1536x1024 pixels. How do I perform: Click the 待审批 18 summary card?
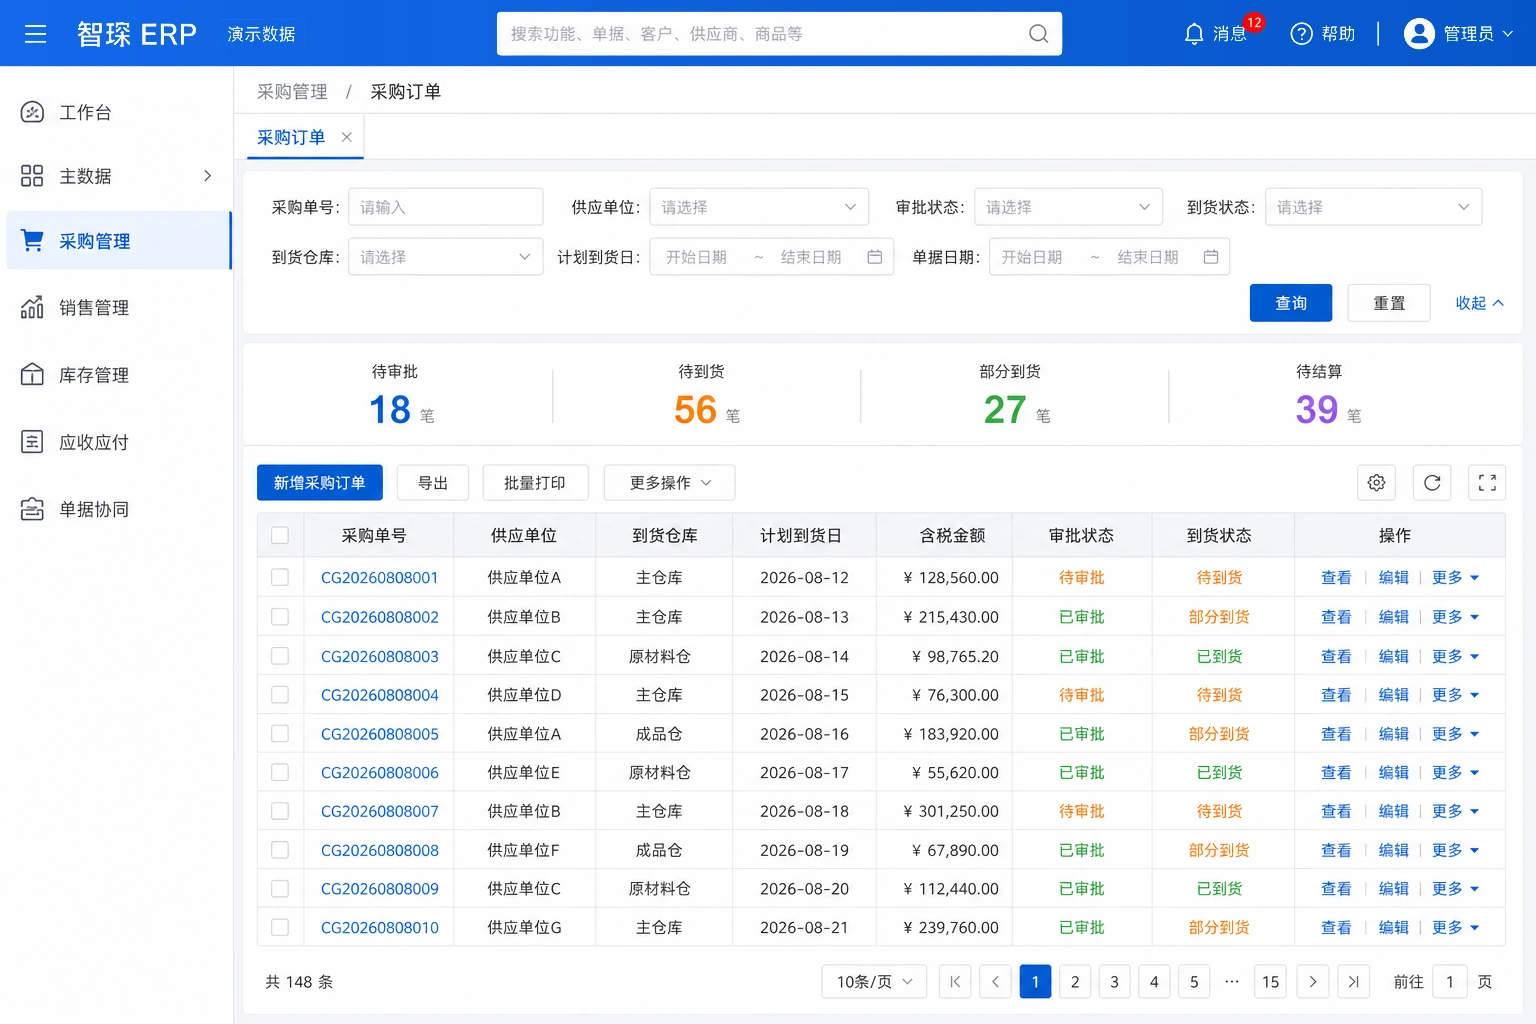[398, 395]
